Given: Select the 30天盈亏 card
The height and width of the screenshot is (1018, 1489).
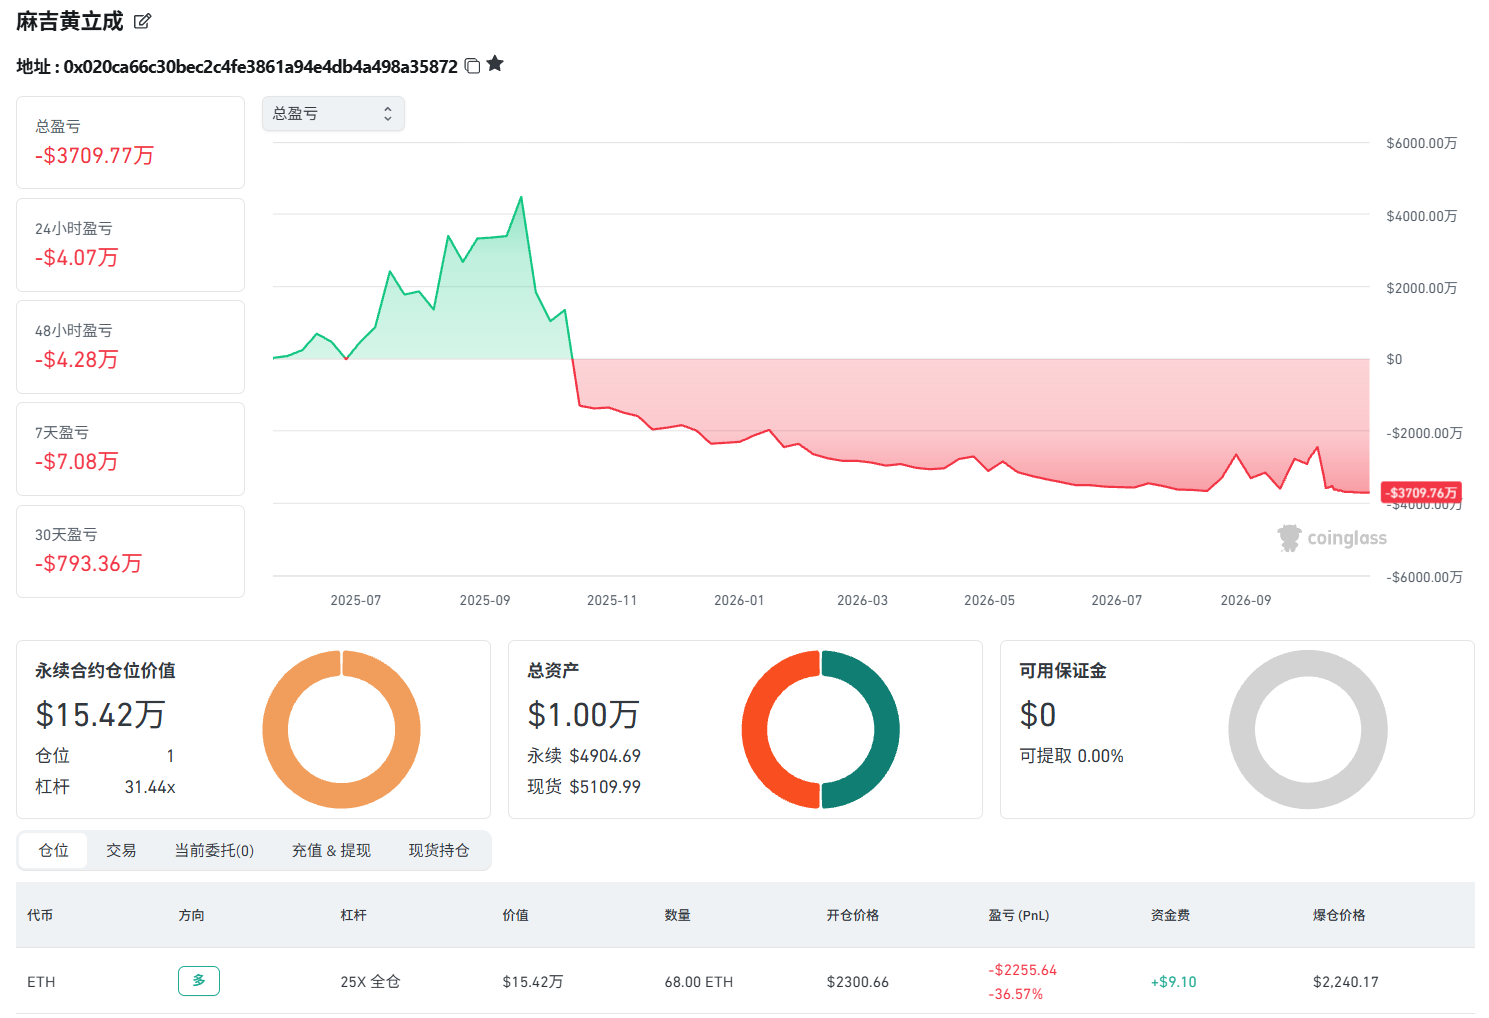Looking at the screenshot, I should pyautogui.click(x=130, y=551).
